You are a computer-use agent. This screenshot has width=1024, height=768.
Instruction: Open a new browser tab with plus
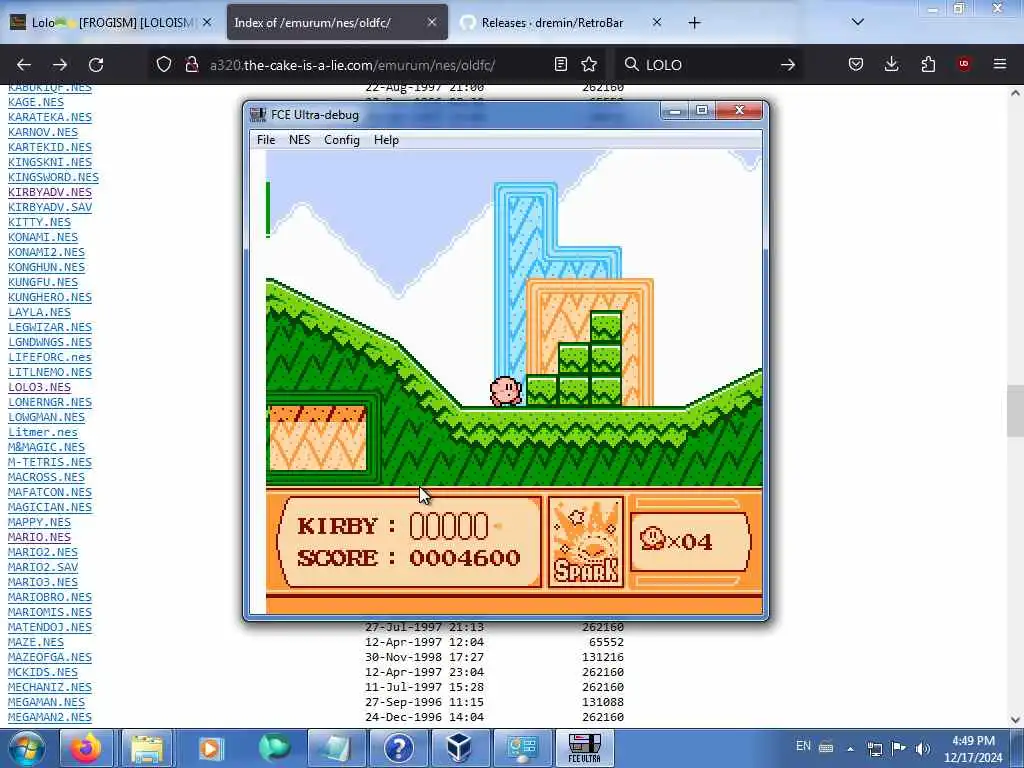coord(694,23)
